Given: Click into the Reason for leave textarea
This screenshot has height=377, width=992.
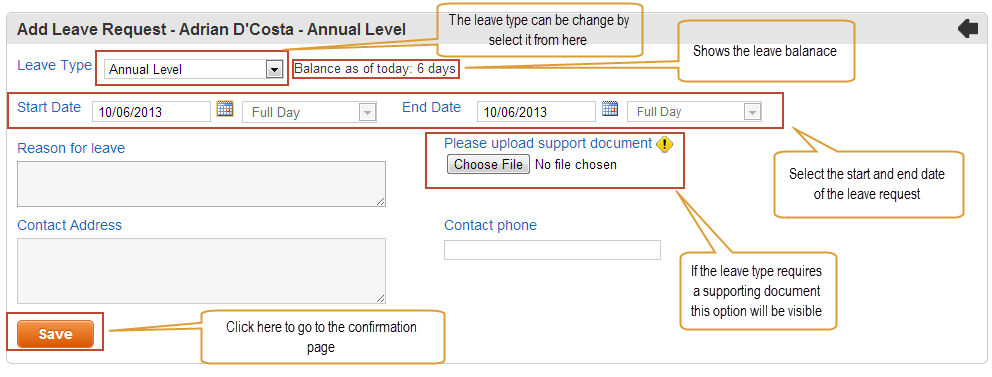Looking at the screenshot, I should click(x=201, y=183).
